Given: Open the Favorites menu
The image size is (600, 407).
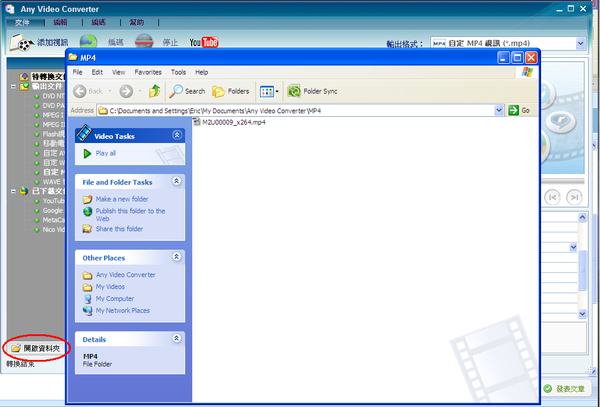Looking at the screenshot, I should point(148,72).
